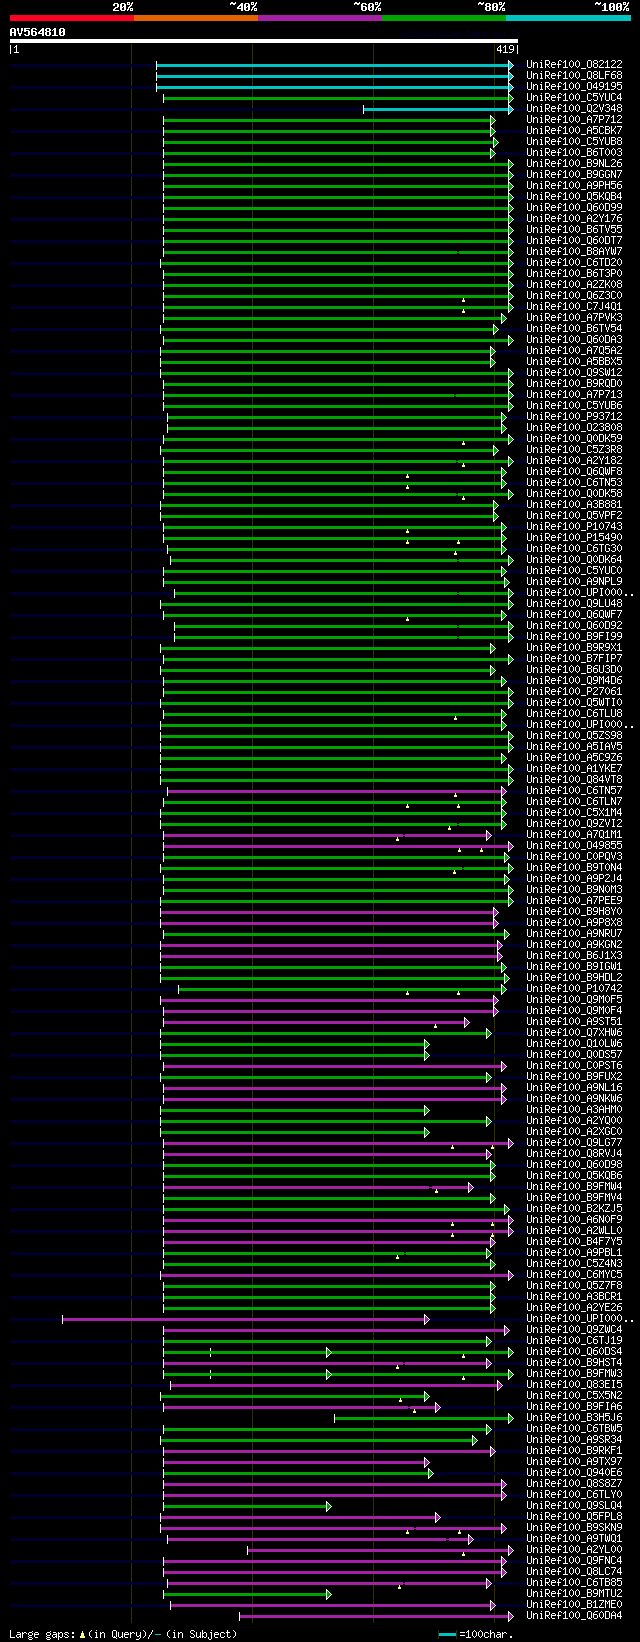Select hit UniRef100_O49195
The image size is (640, 1642).
(x=574, y=87)
